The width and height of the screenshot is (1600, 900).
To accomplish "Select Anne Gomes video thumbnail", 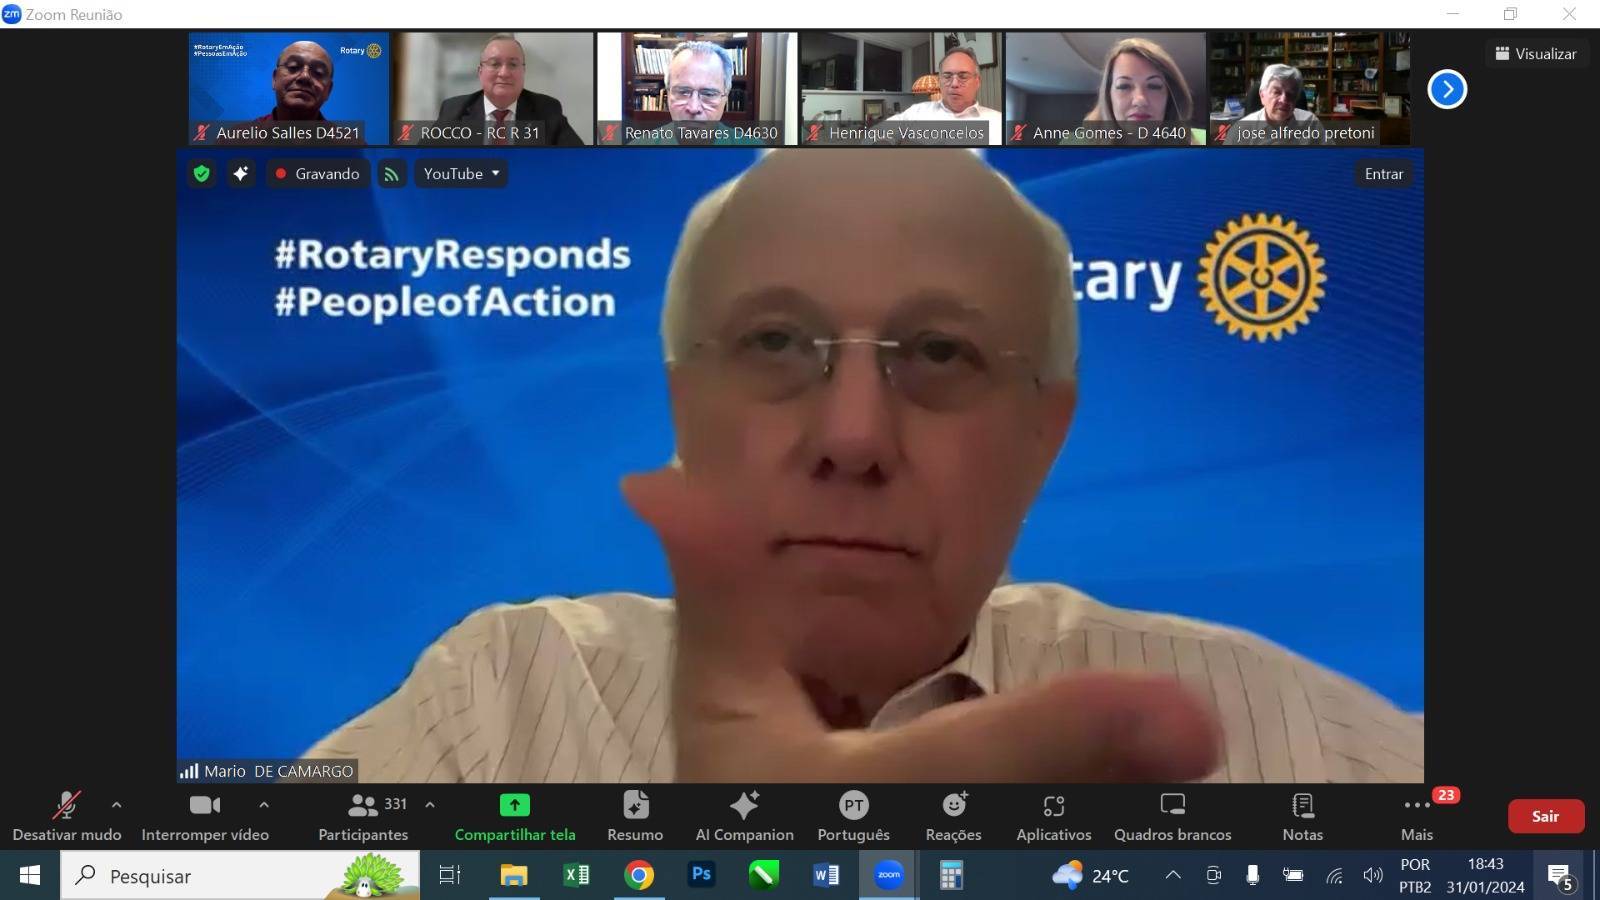I will point(1105,89).
